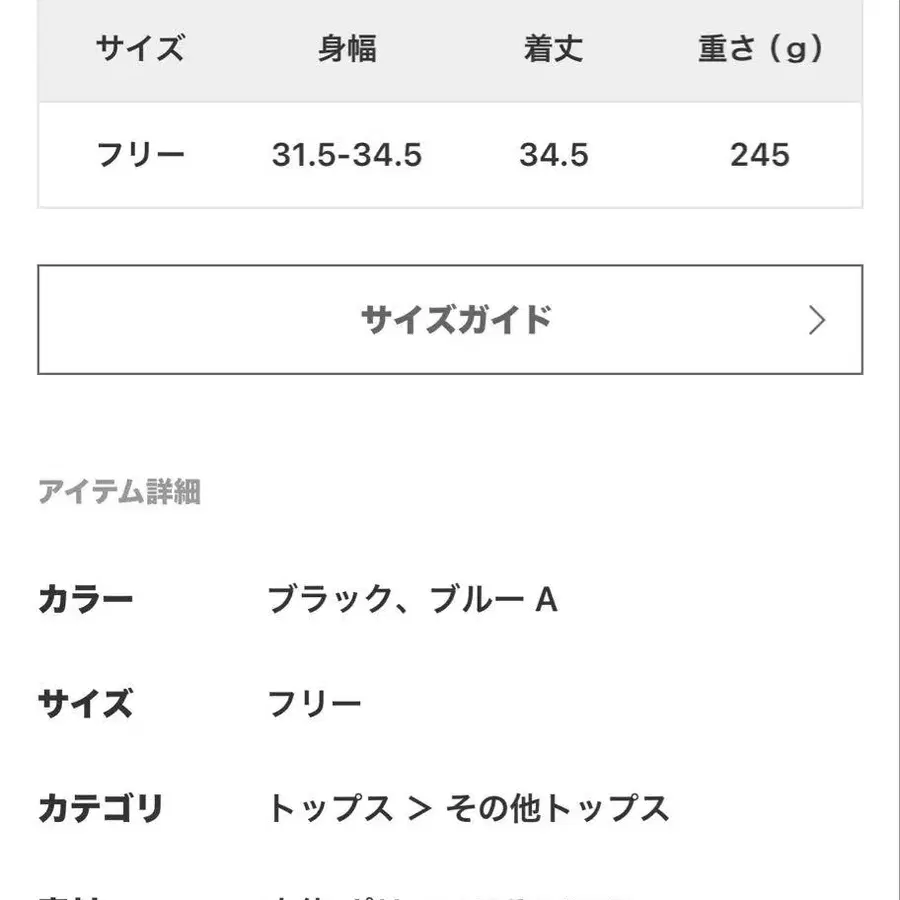Select the 245 weight value
The image size is (900, 900).
[x=760, y=155]
